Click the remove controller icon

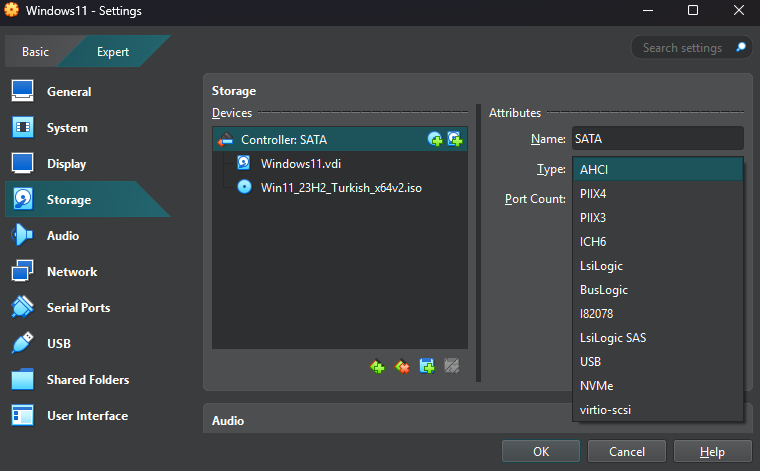[x=402, y=366]
